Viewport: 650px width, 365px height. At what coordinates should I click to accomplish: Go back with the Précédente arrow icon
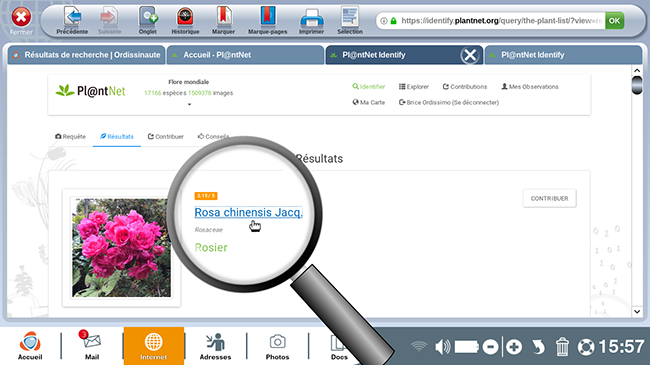[73, 17]
